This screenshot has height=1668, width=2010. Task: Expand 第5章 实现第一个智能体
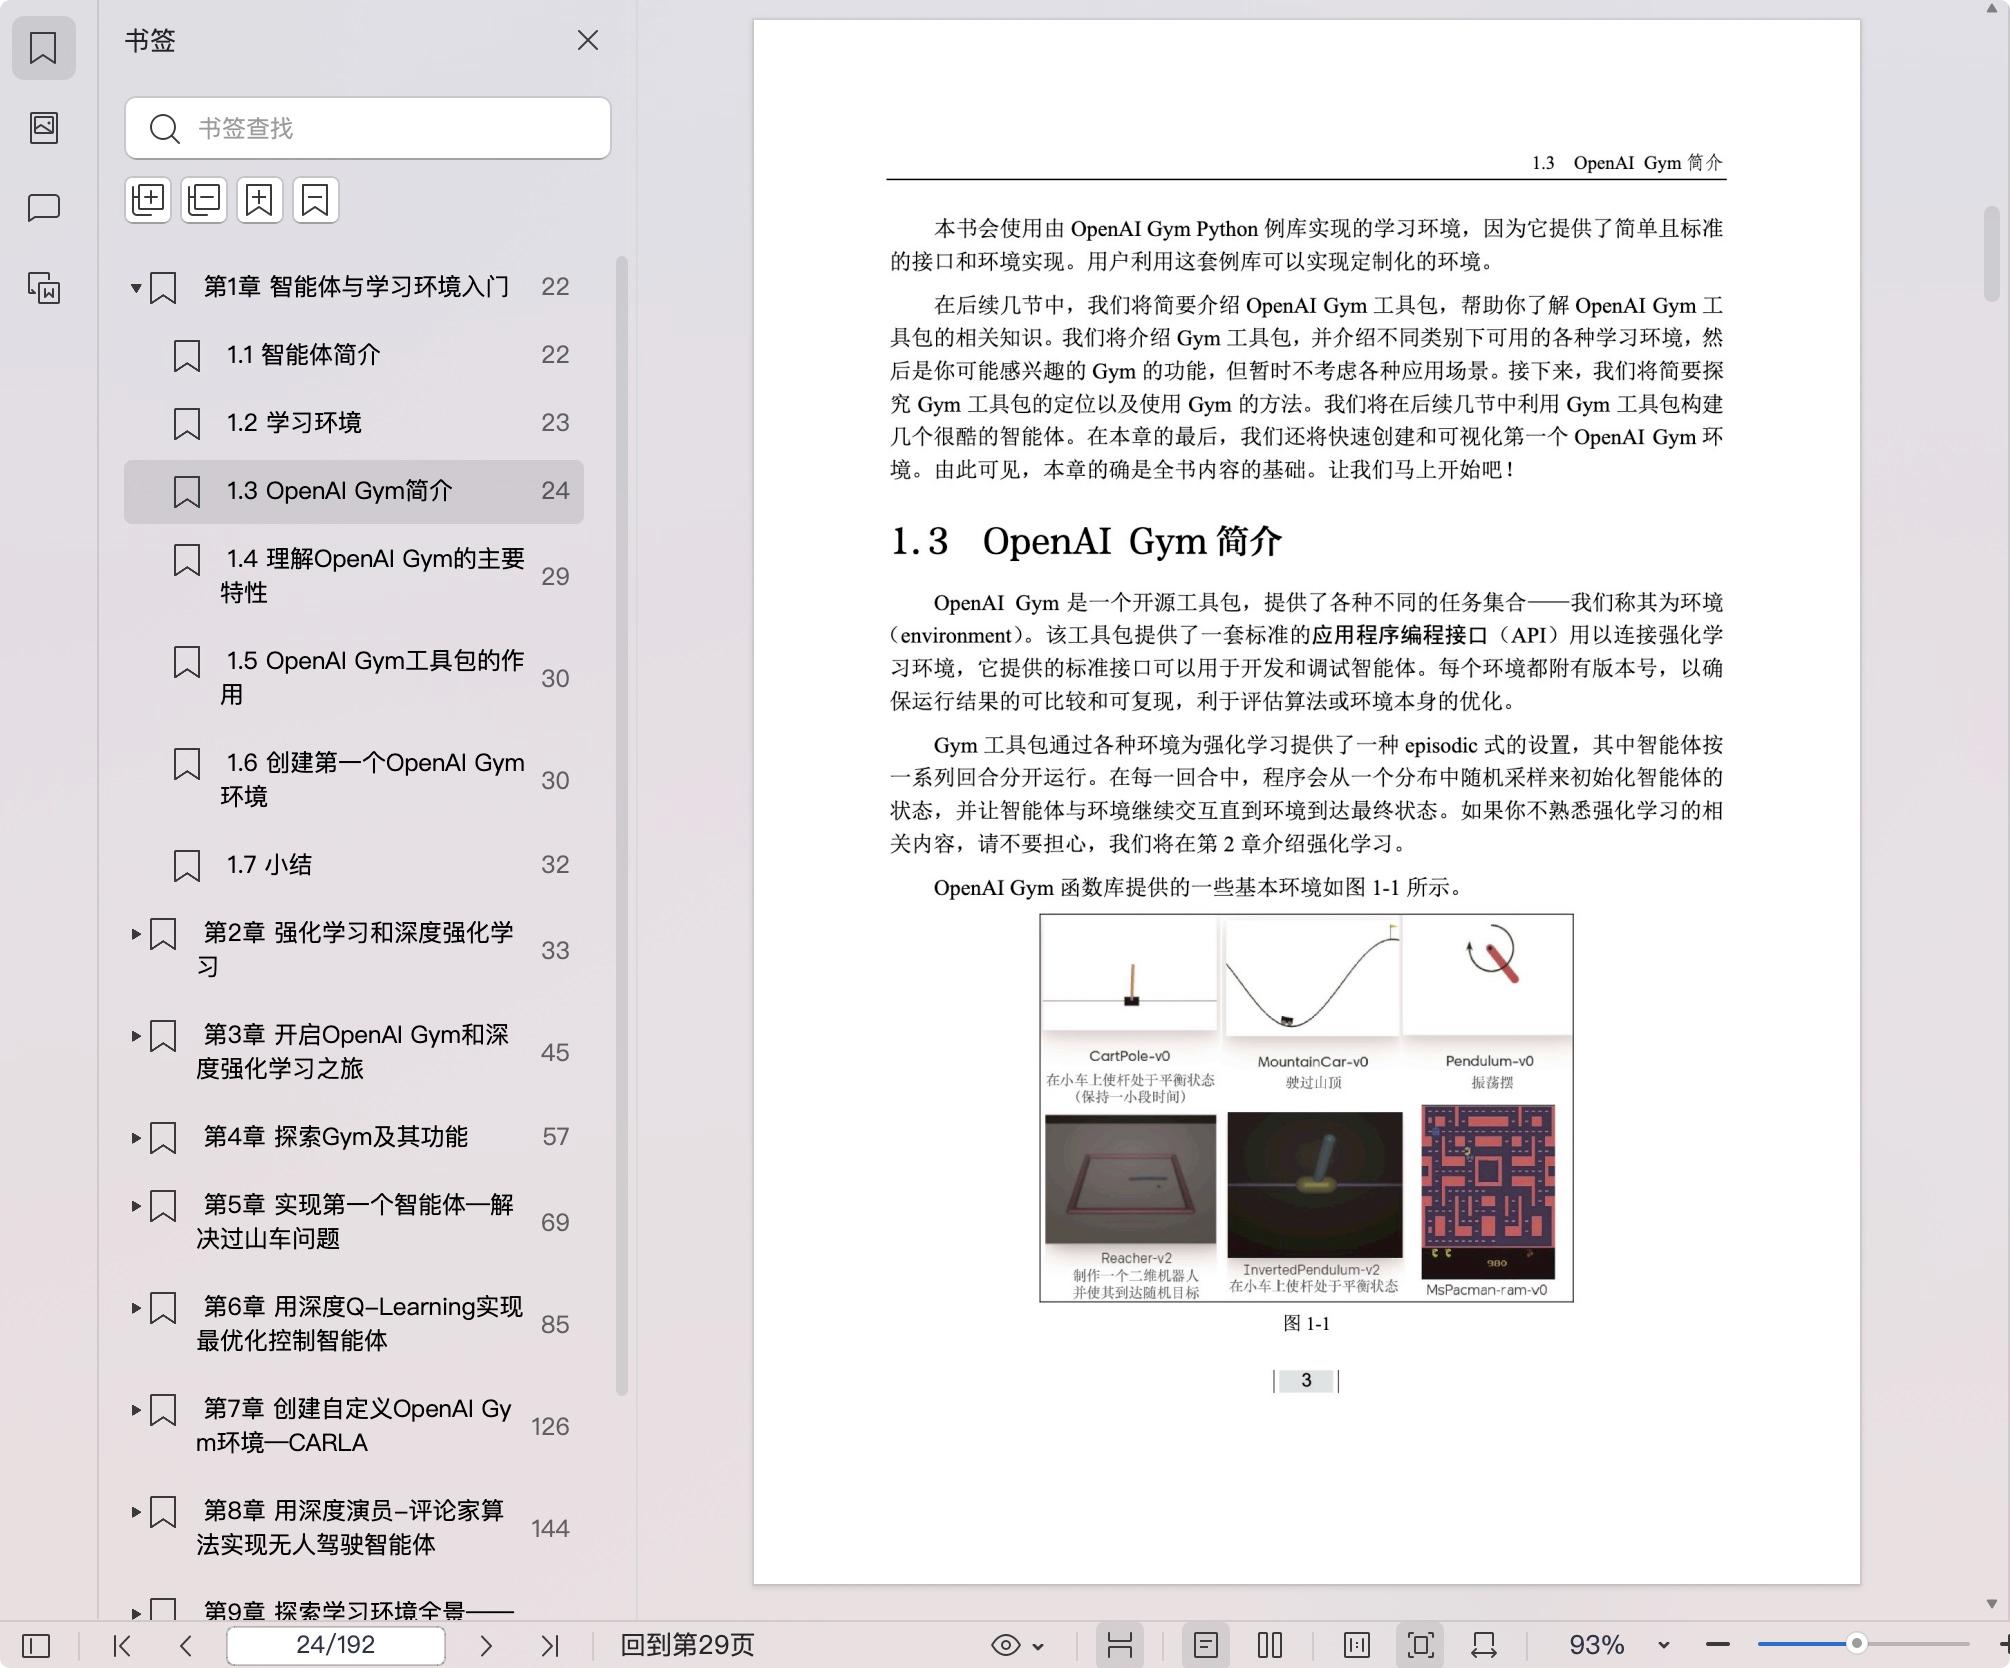tap(135, 1206)
